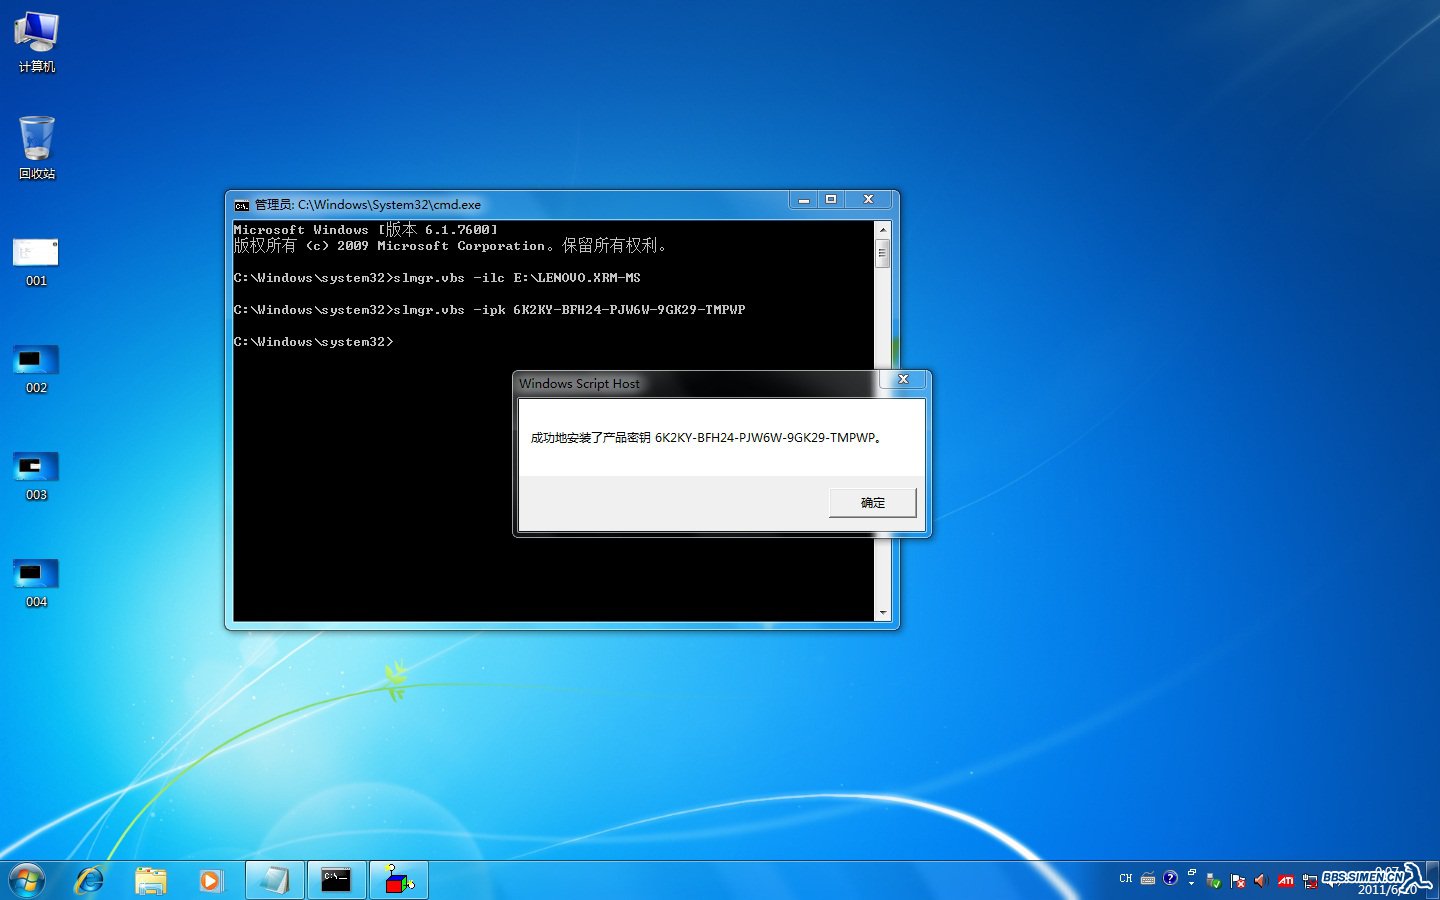
Task: Select the 003 image on the desktop
Action: point(36,476)
